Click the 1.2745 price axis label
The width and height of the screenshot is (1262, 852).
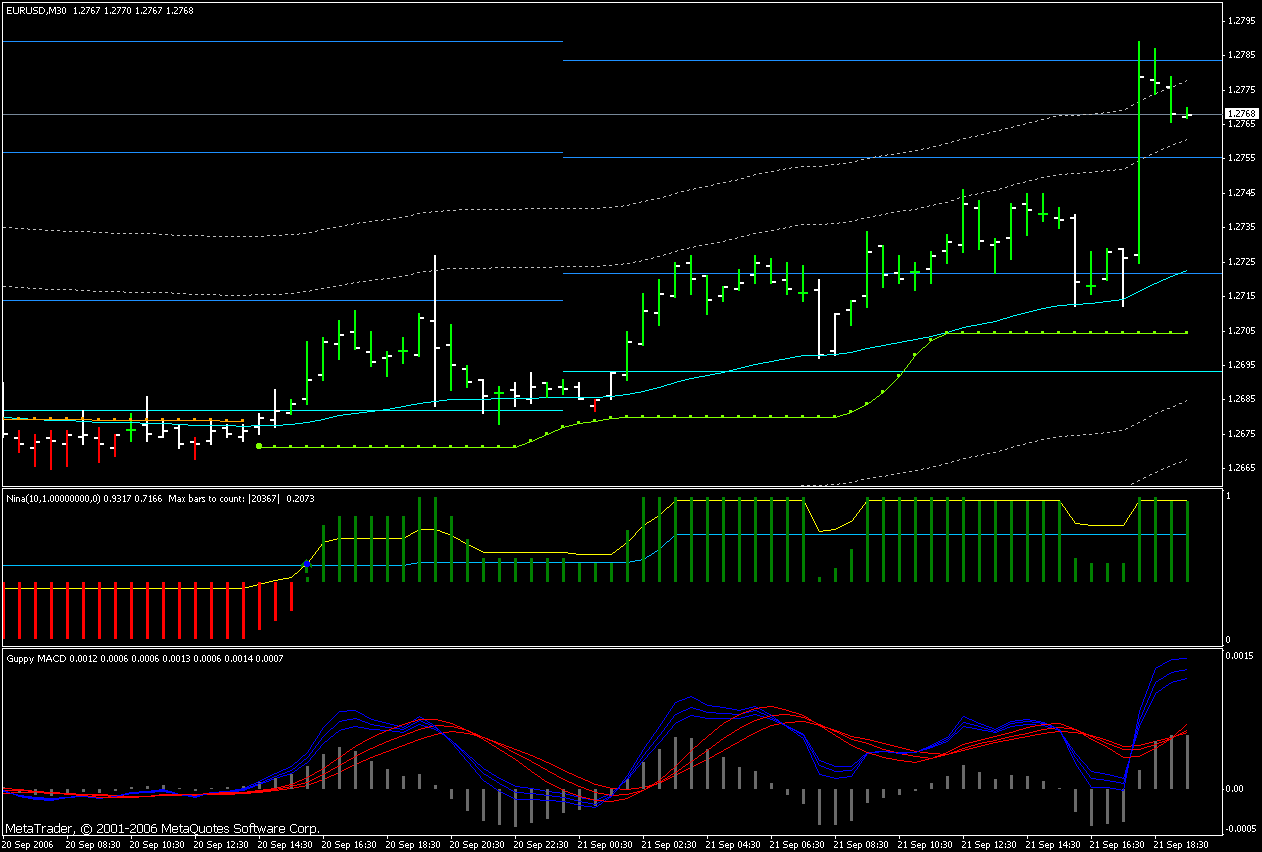tap(1243, 192)
